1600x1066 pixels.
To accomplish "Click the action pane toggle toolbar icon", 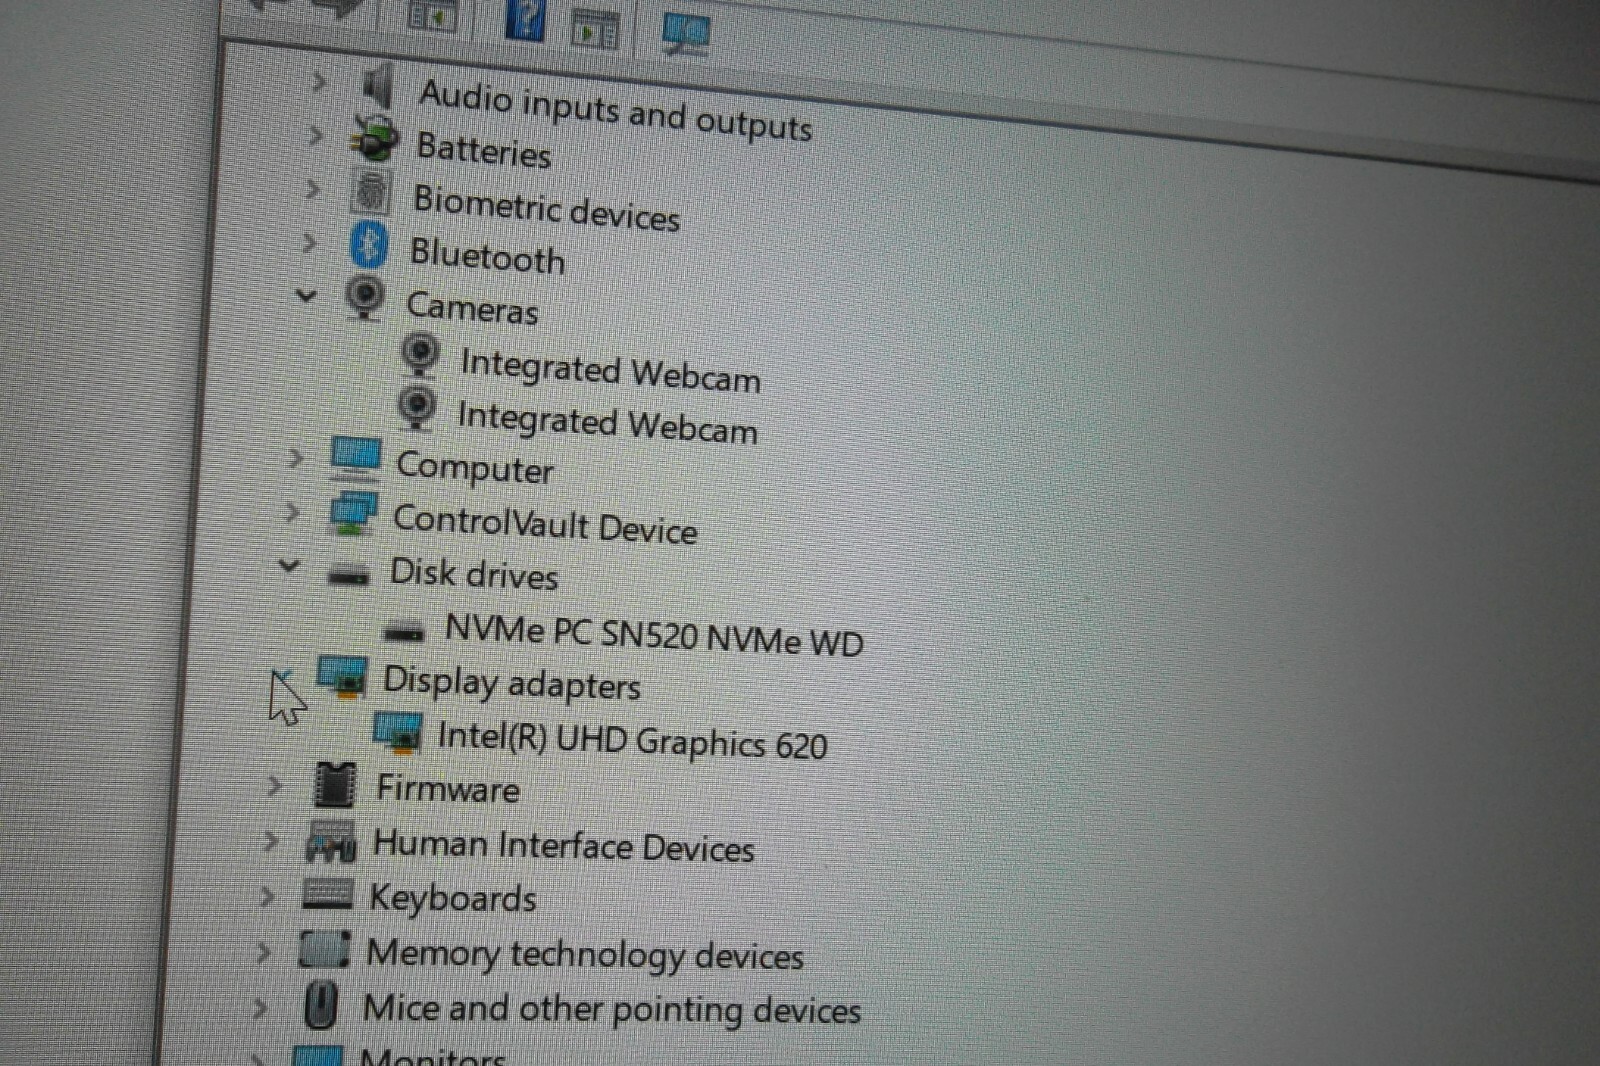I will pyautogui.click(x=594, y=30).
